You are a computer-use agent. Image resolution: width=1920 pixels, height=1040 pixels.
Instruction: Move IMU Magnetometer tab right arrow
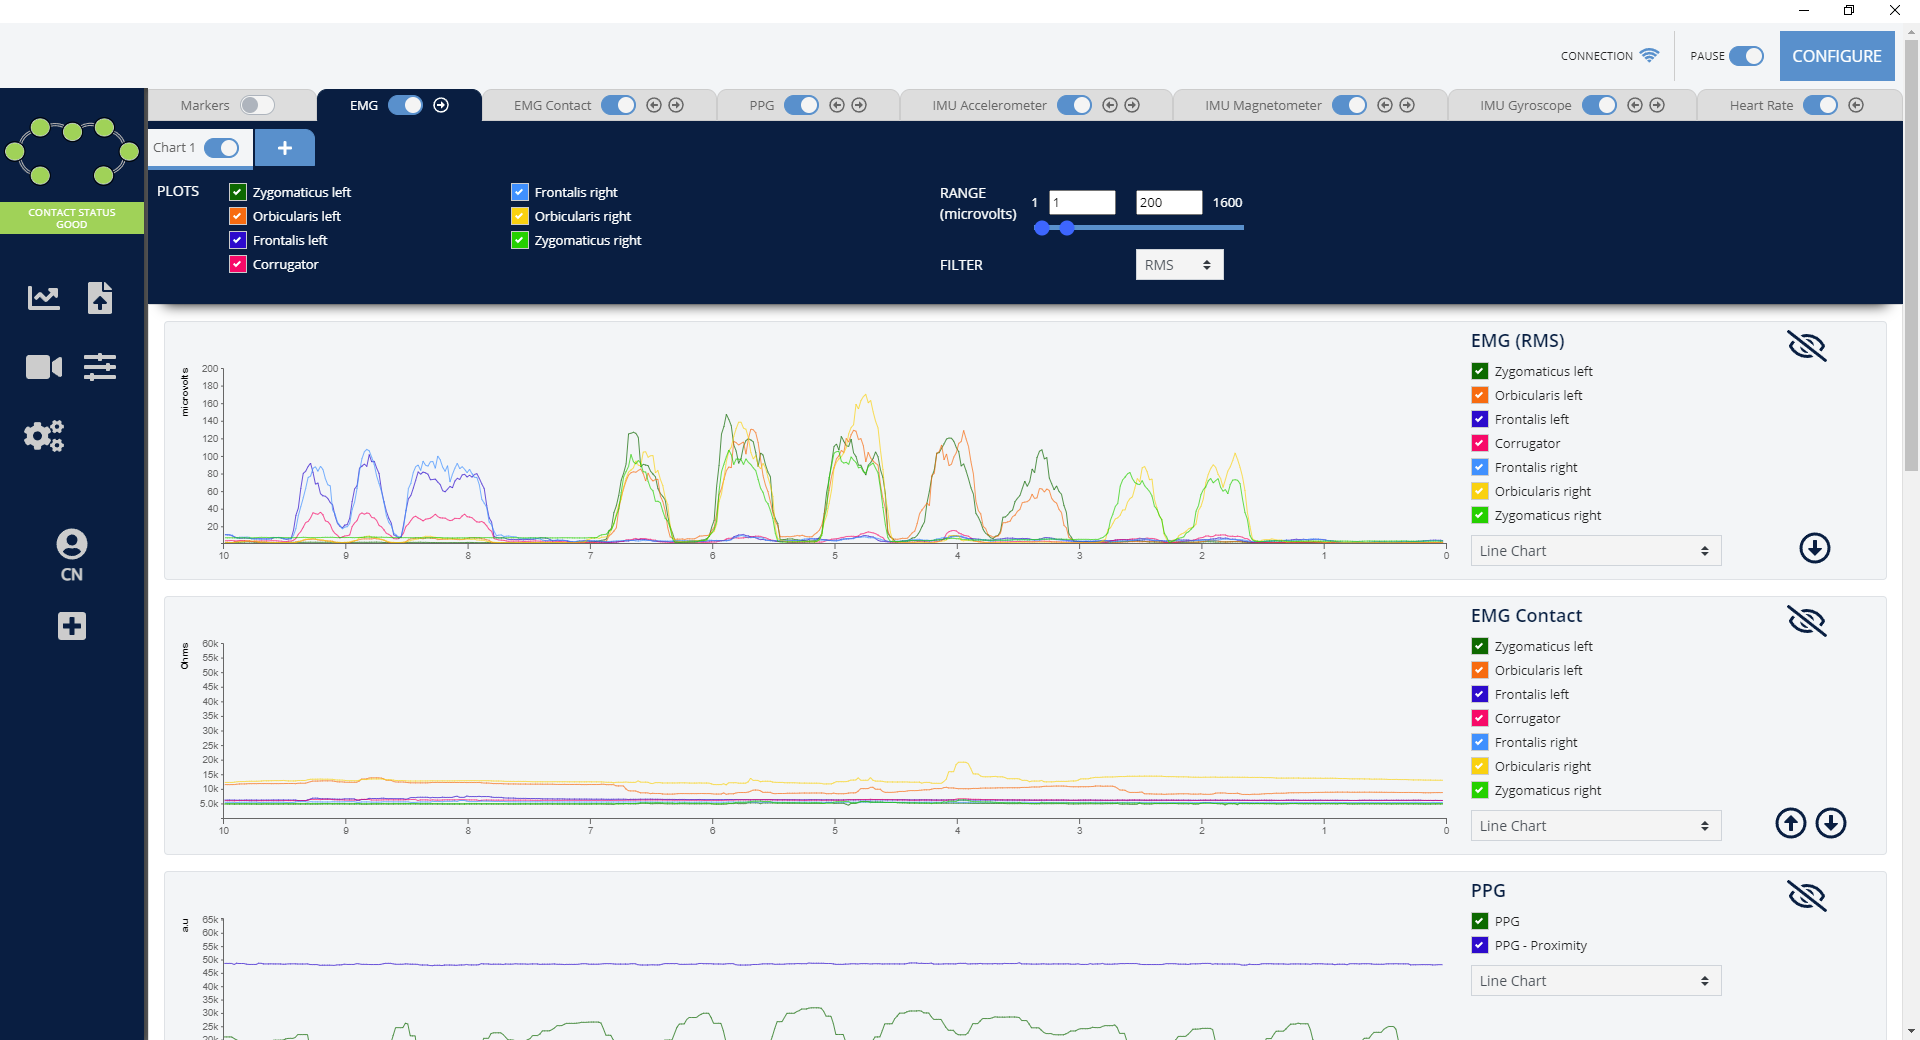(1407, 105)
